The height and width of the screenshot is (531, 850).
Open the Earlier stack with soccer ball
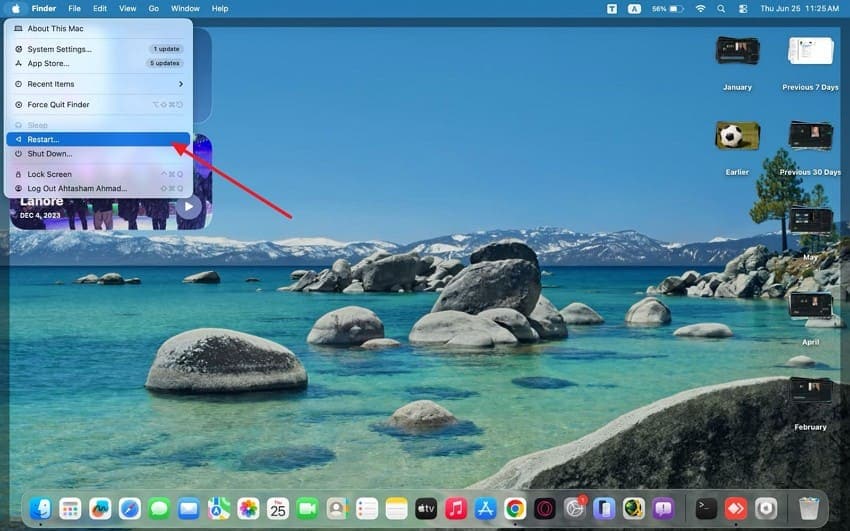(x=737, y=135)
